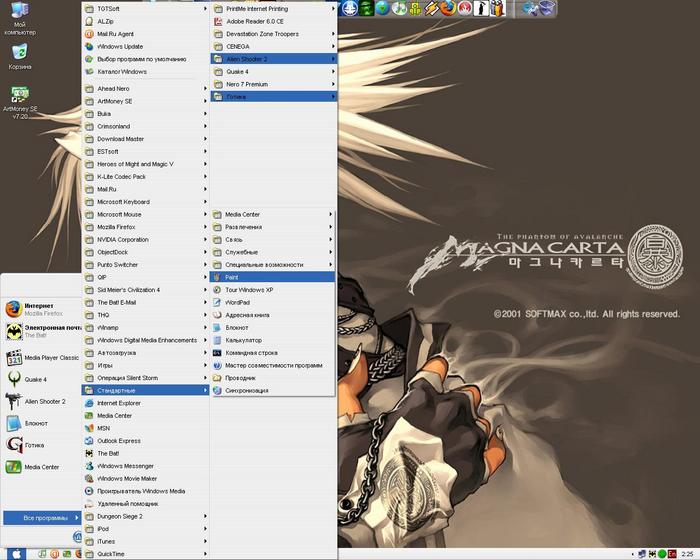Open WordPad from the submenu
The height and width of the screenshot is (560, 700).
(x=273, y=302)
